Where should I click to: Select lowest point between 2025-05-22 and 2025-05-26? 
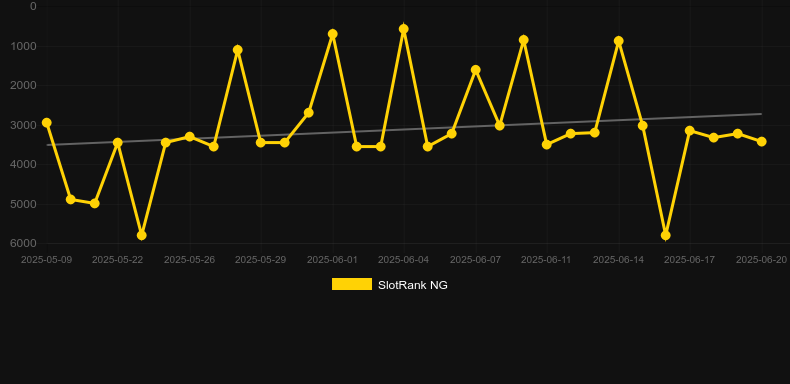[x=142, y=235]
